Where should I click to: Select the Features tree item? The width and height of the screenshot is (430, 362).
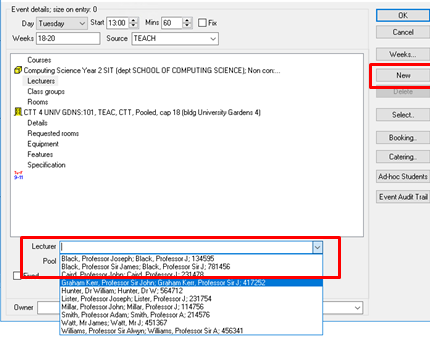point(40,154)
